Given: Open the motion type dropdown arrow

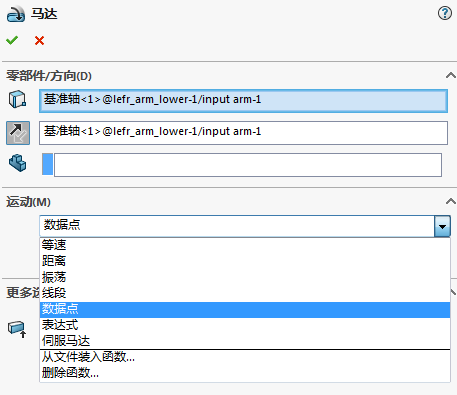Looking at the screenshot, I should 442,226.
